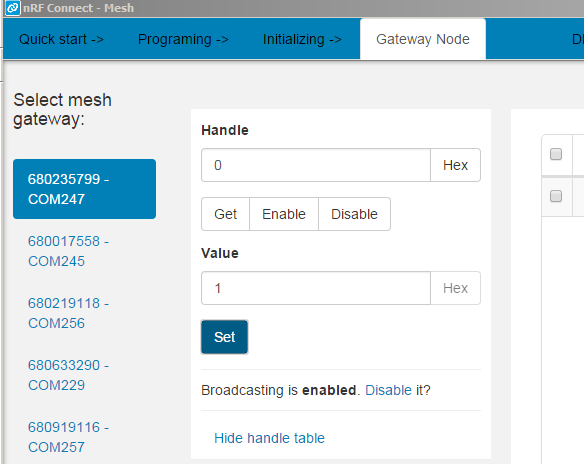Click the Set button
Image resolution: width=584 pixels, height=464 pixels.
click(x=225, y=337)
